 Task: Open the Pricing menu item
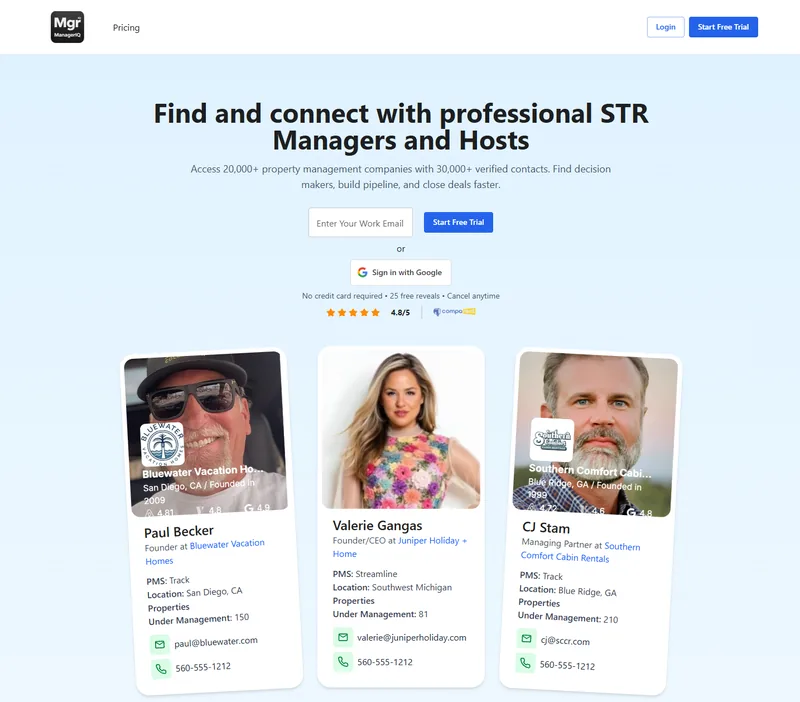coord(126,28)
